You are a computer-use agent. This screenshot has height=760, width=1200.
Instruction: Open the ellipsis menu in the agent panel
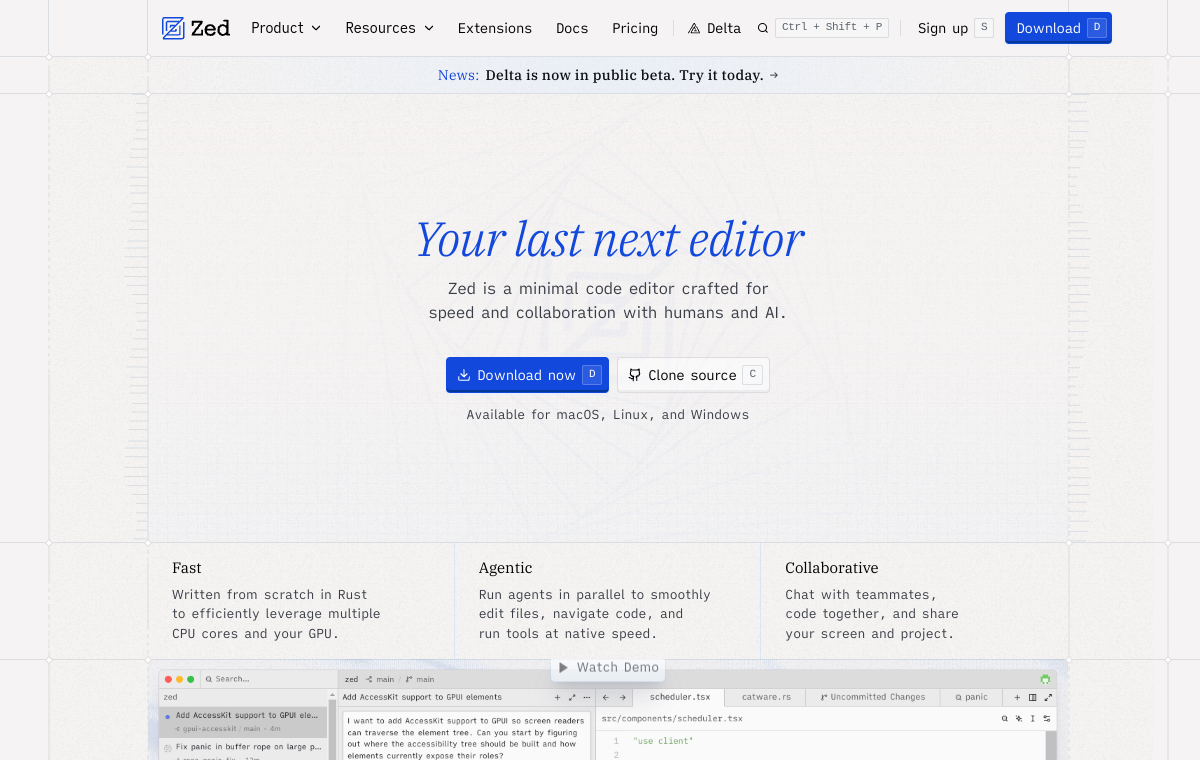point(587,697)
